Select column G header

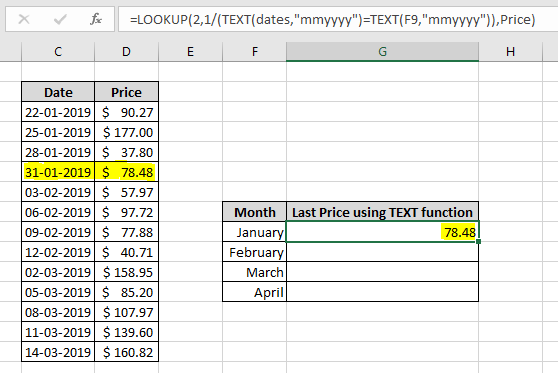(383, 52)
